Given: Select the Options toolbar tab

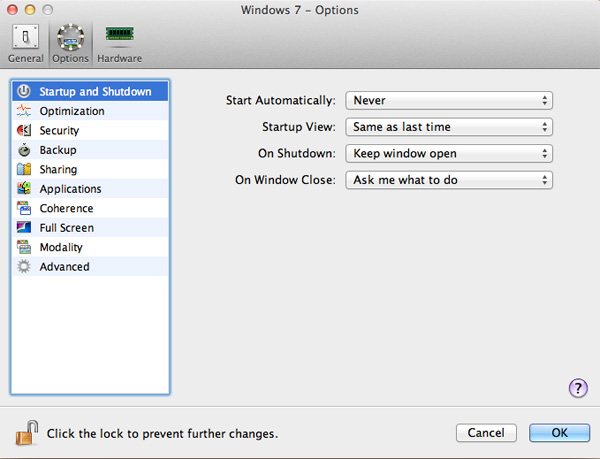Looking at the screenshot, I should click(70, 43).
